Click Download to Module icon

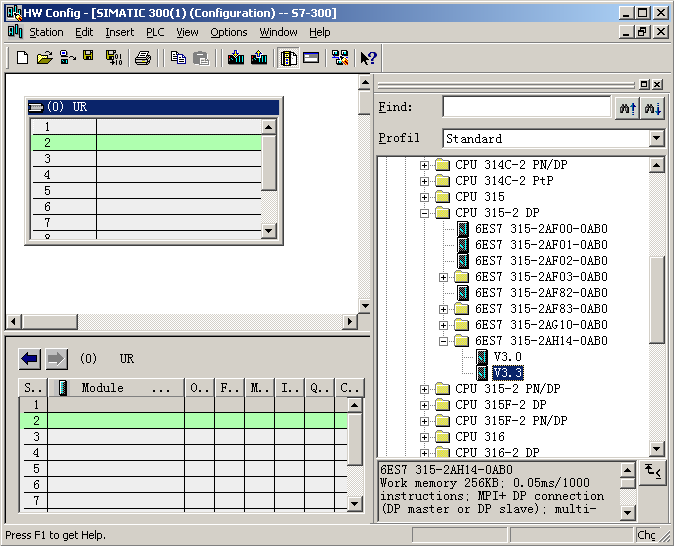236,58
